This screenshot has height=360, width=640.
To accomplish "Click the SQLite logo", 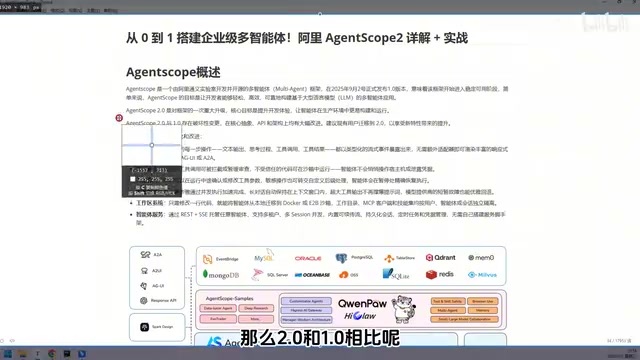I will point(396,274).
